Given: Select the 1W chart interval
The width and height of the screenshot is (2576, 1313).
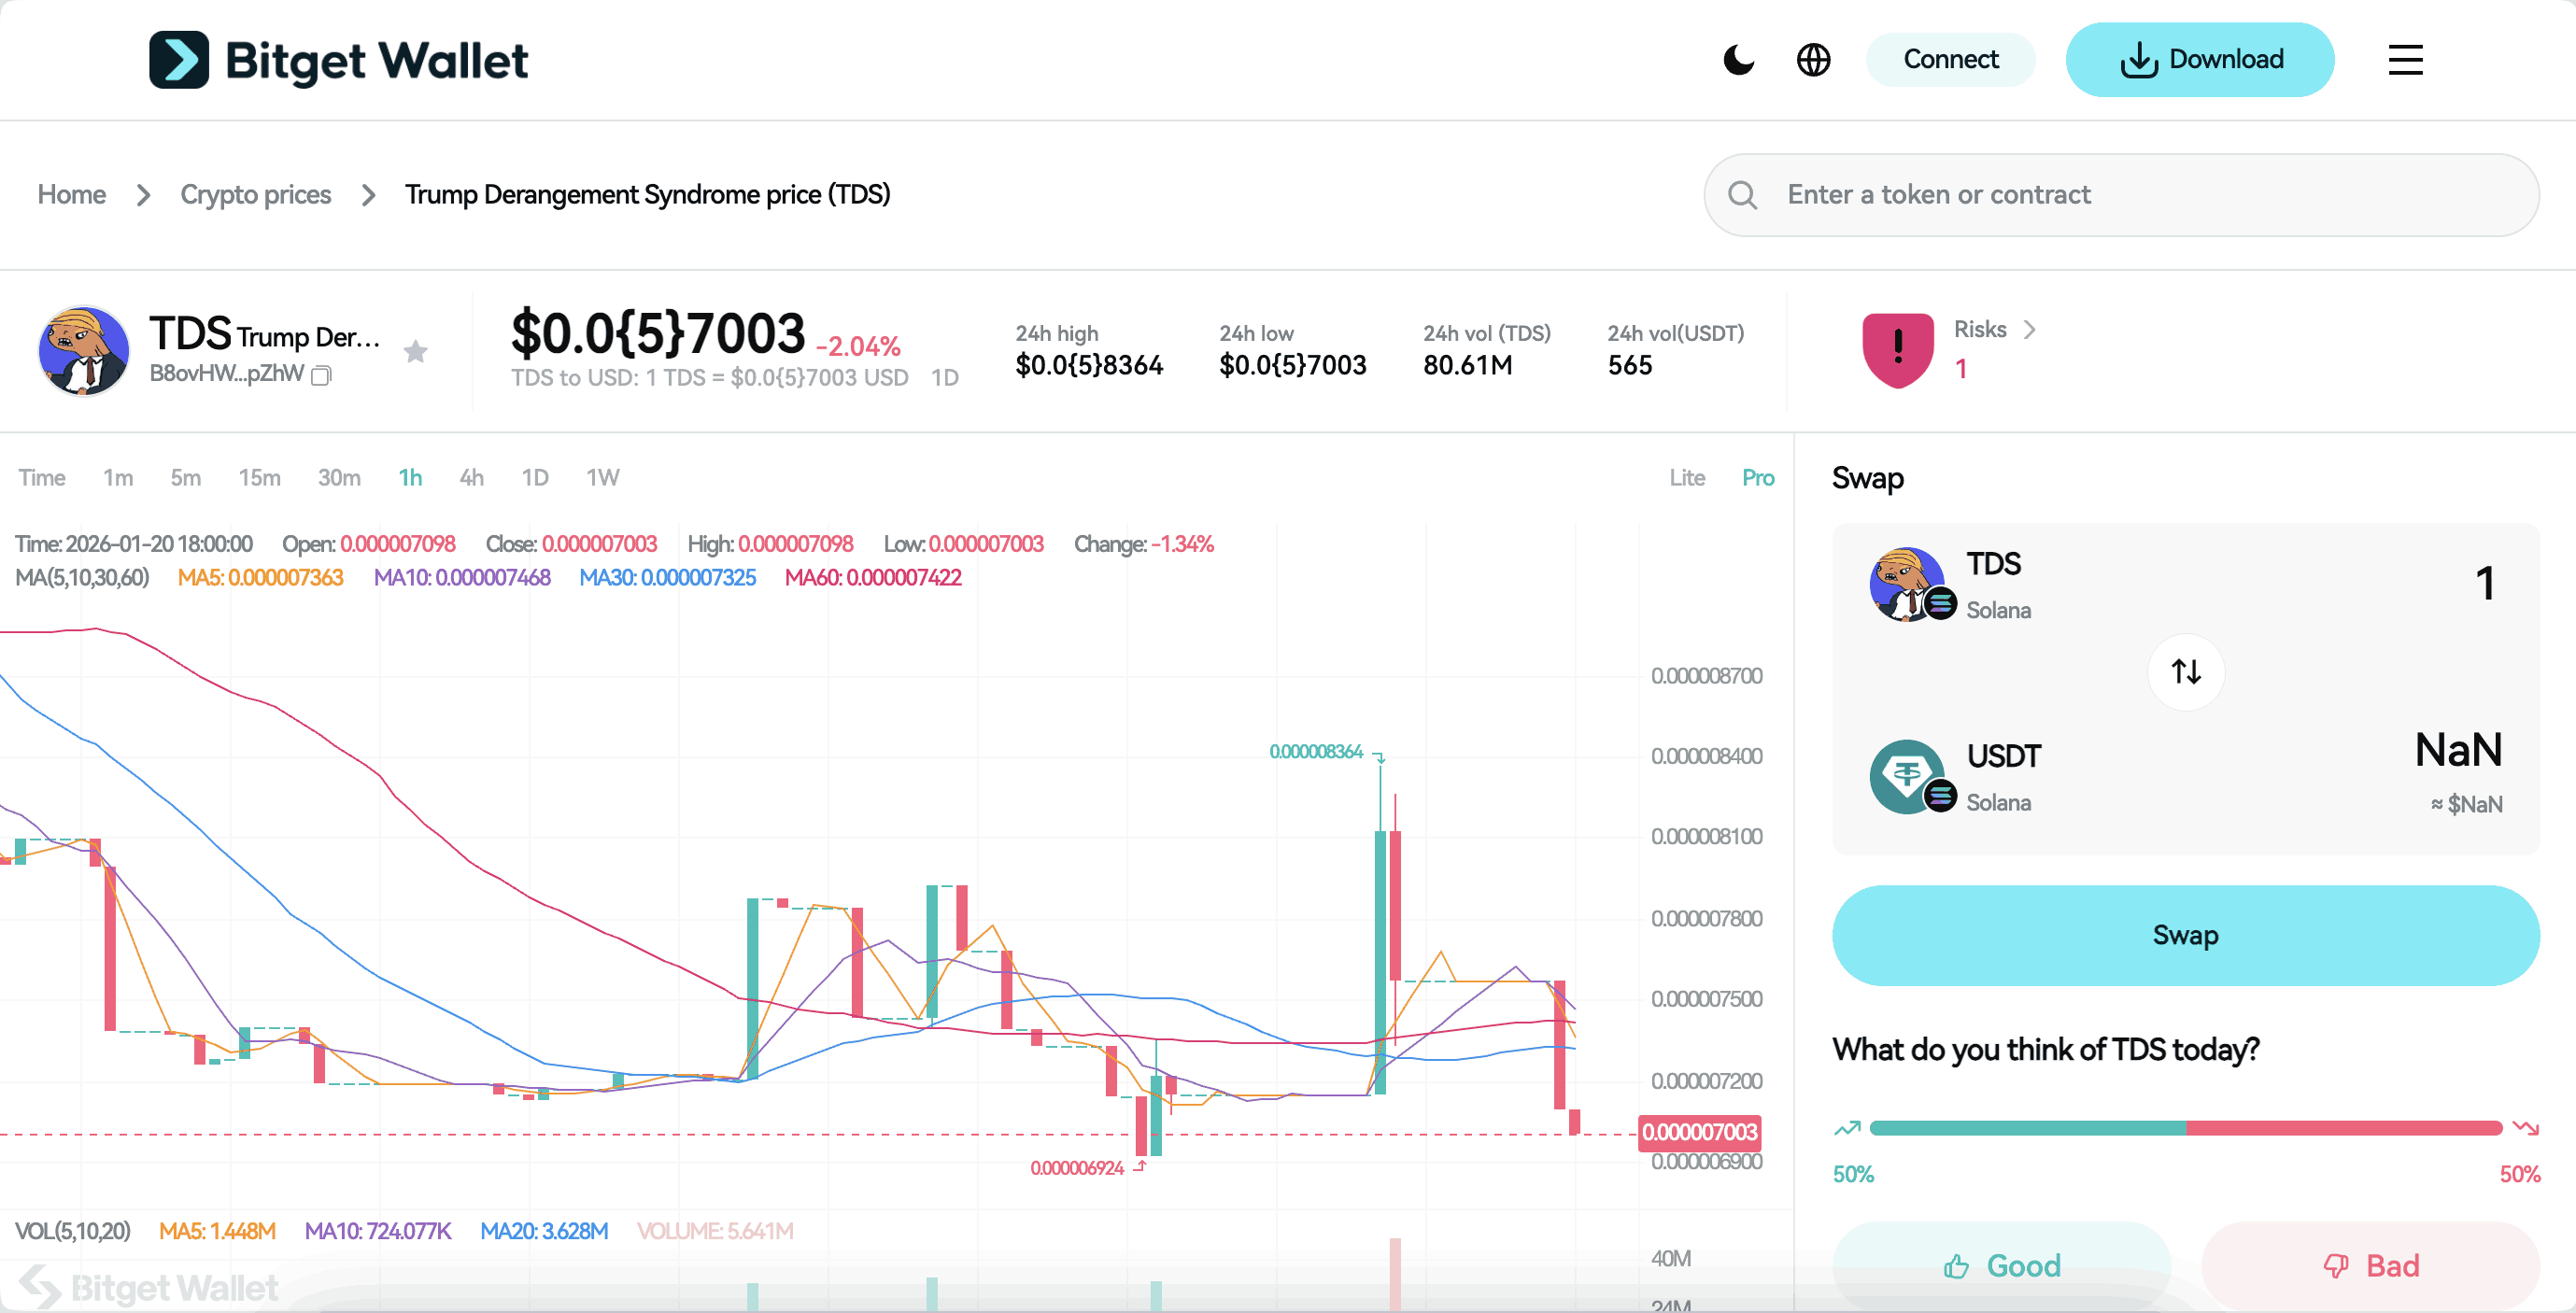Looking at the screenshot, I should 602,478.
